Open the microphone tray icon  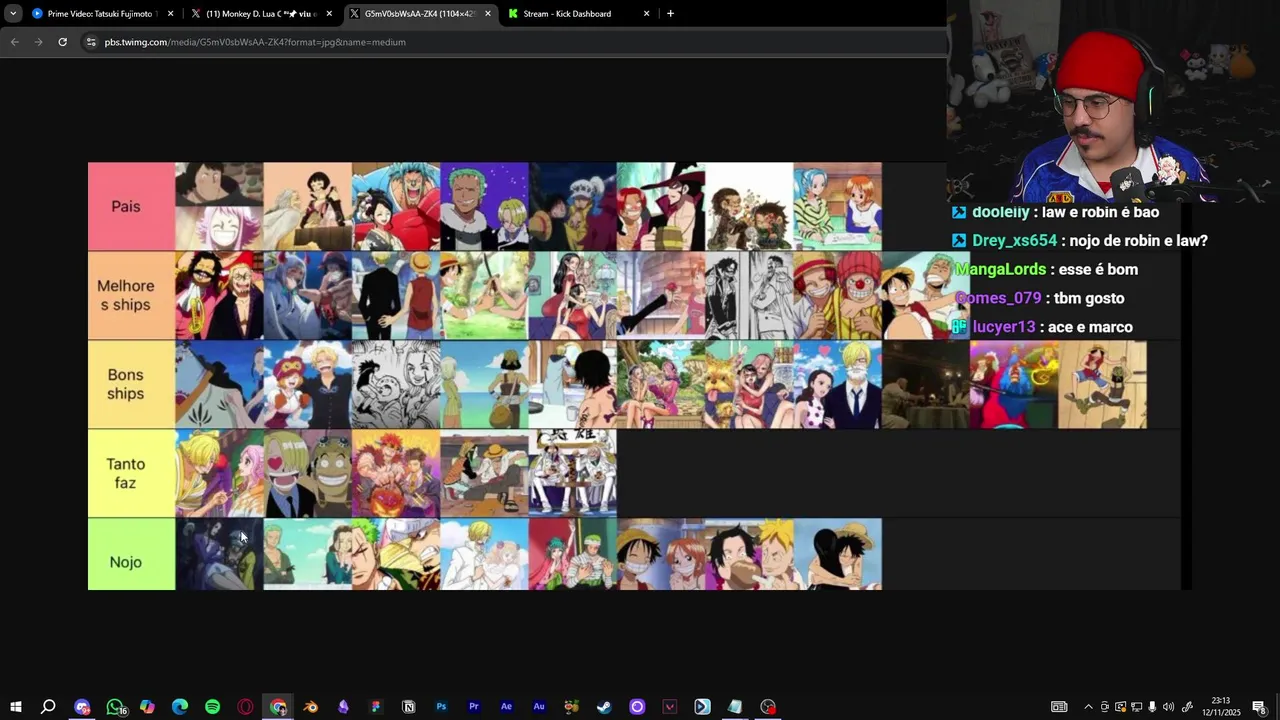1152,707
